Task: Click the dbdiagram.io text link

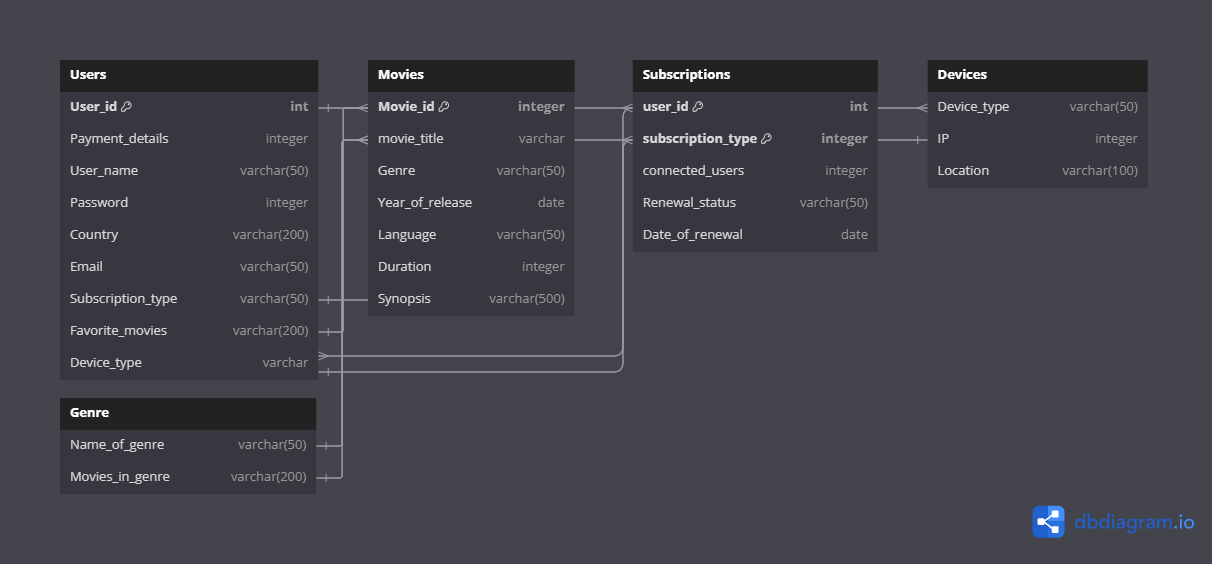Action: tap(1134, 521)
